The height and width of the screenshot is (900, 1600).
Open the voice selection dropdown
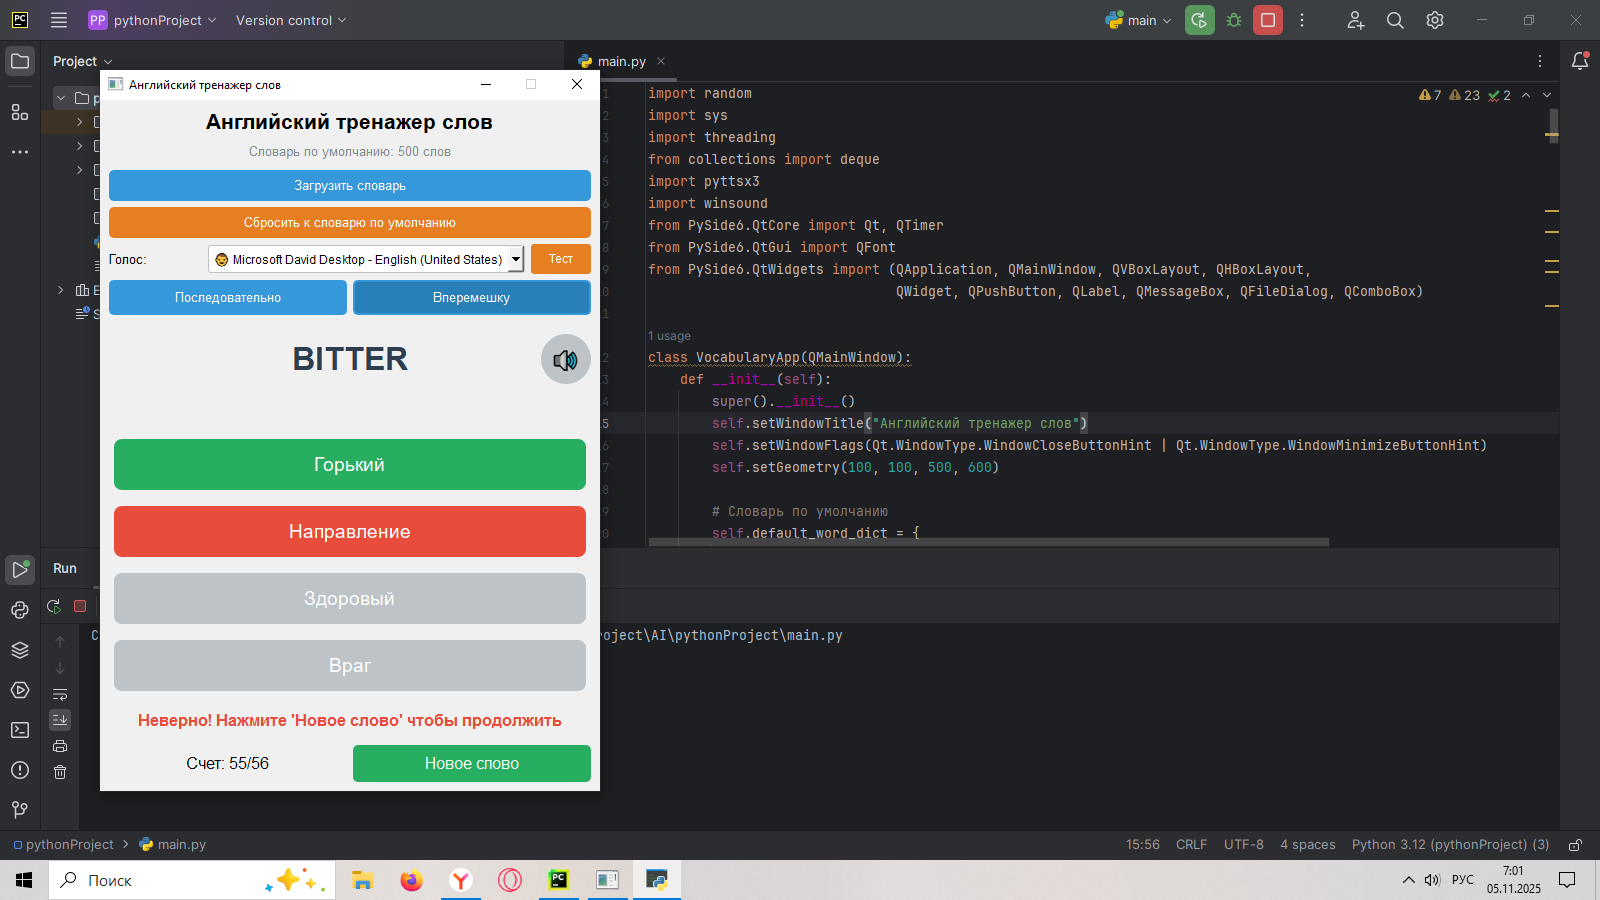click(x=366, y=259)
